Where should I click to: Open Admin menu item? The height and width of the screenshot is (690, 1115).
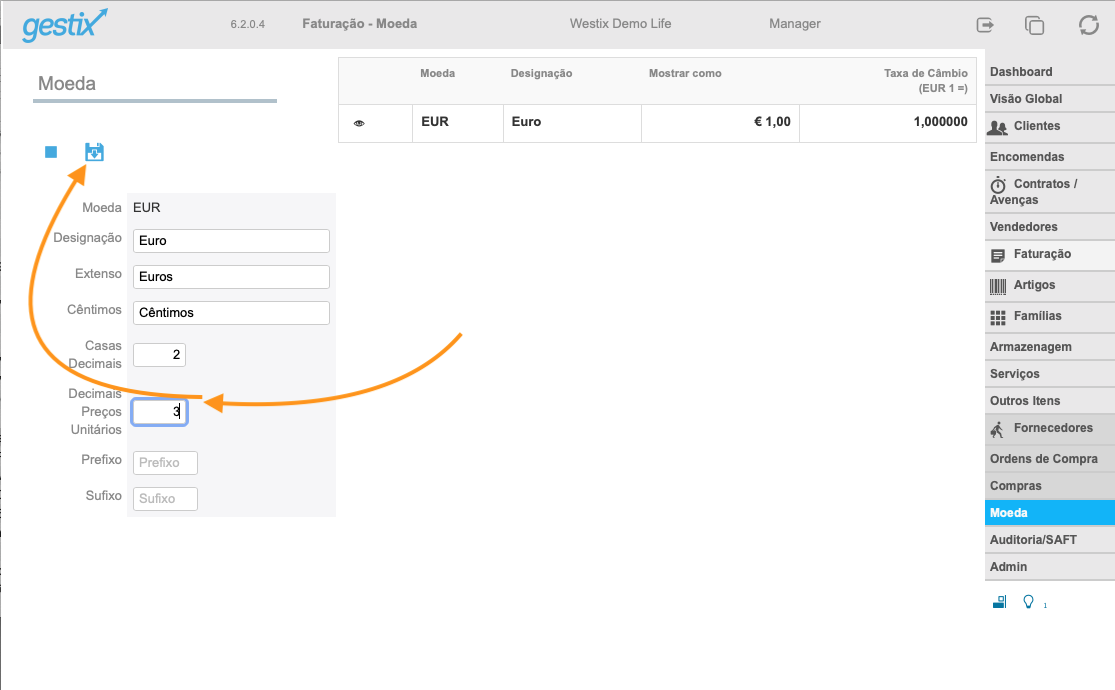pos(1050,567)
